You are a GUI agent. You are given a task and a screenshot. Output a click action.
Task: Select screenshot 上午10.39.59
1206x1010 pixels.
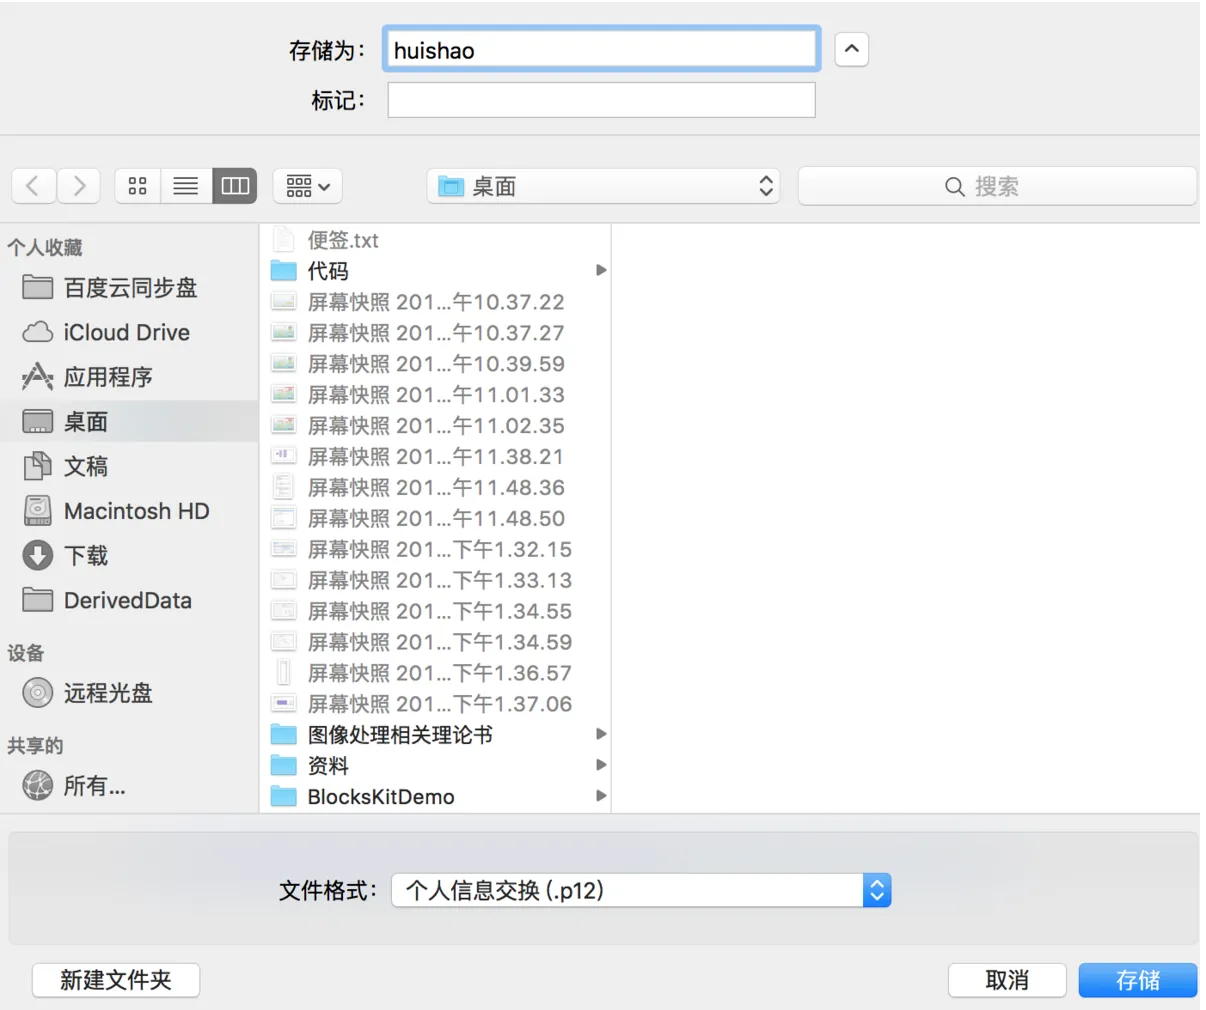[436, 364]
